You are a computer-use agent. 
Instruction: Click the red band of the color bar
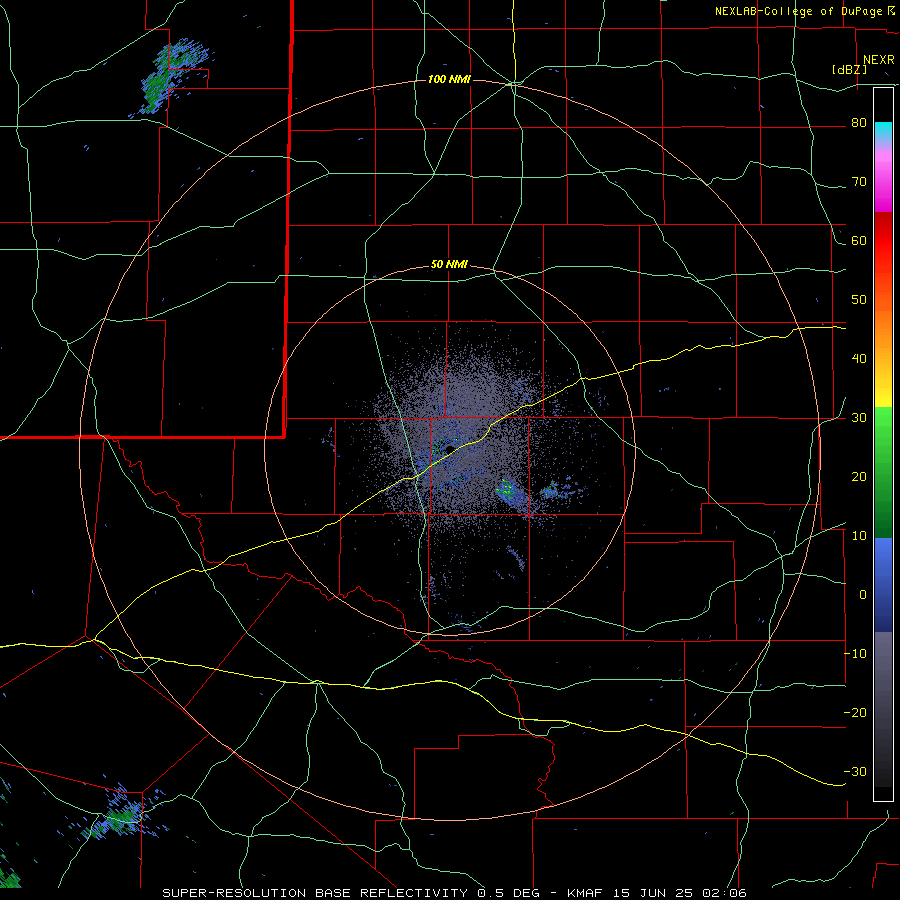(x=883, y=241)
